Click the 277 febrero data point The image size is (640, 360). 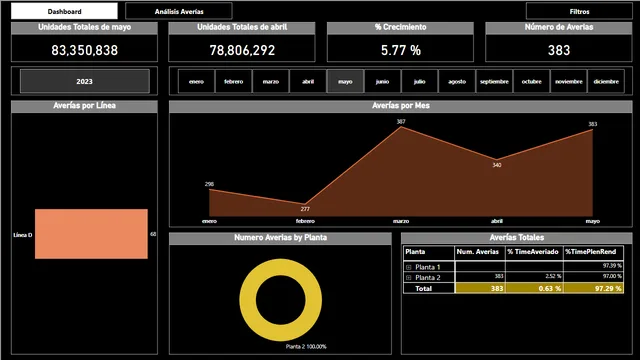coord(305,204)
